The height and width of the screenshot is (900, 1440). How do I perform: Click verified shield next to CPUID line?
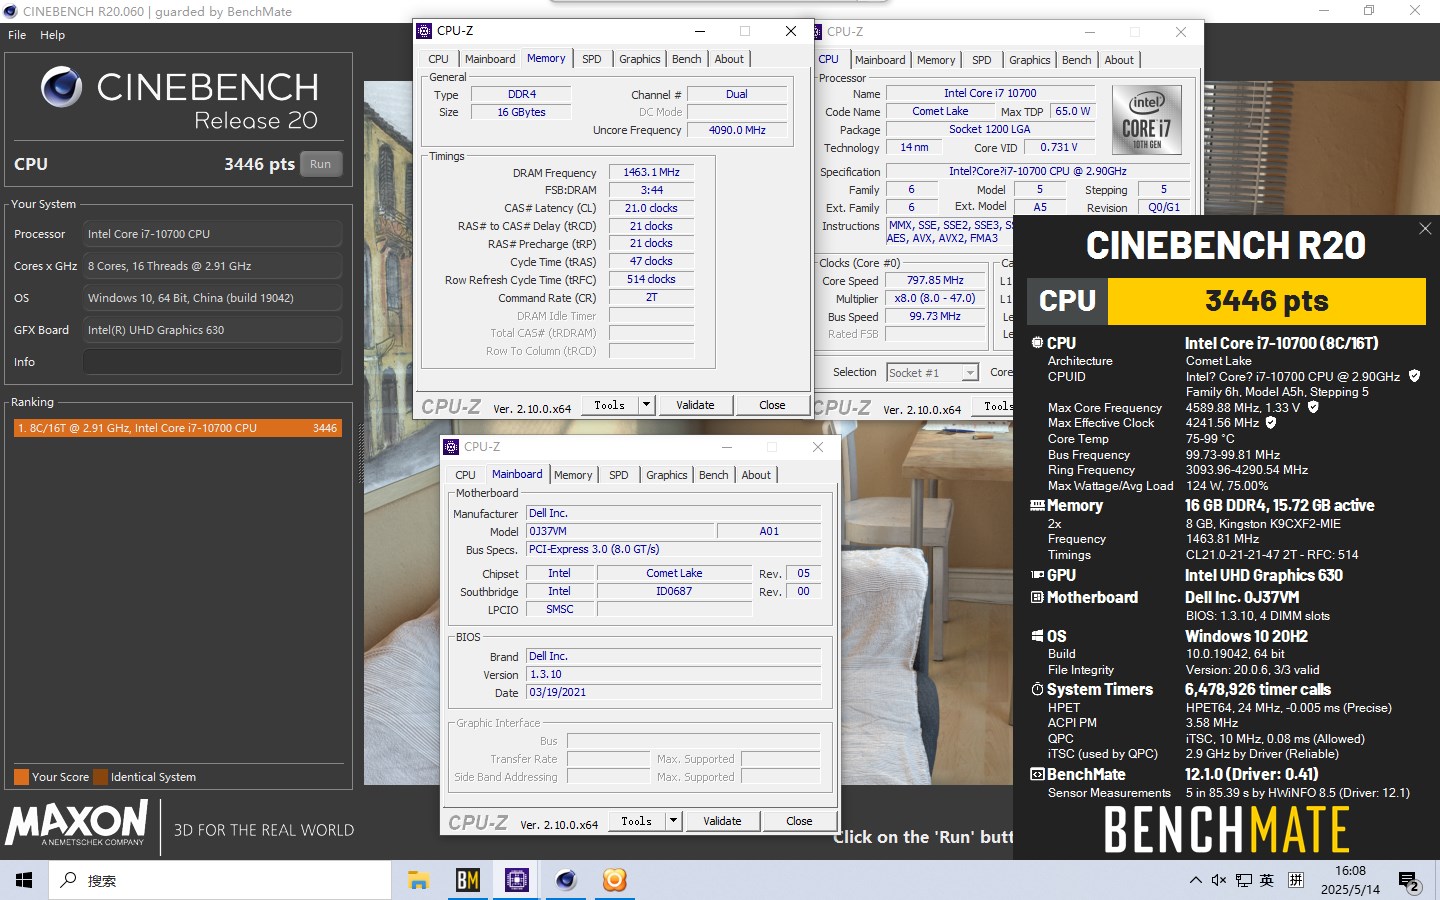(x=1414, y=376)
